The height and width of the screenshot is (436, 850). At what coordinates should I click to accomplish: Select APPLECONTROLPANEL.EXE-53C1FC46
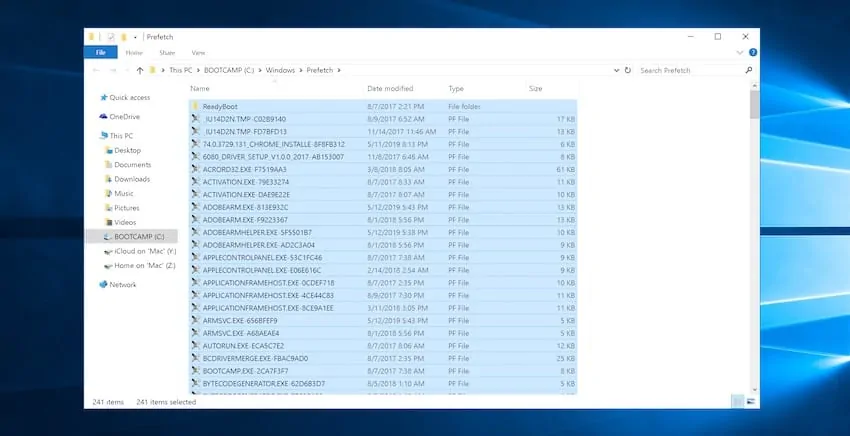click(383, 258)
